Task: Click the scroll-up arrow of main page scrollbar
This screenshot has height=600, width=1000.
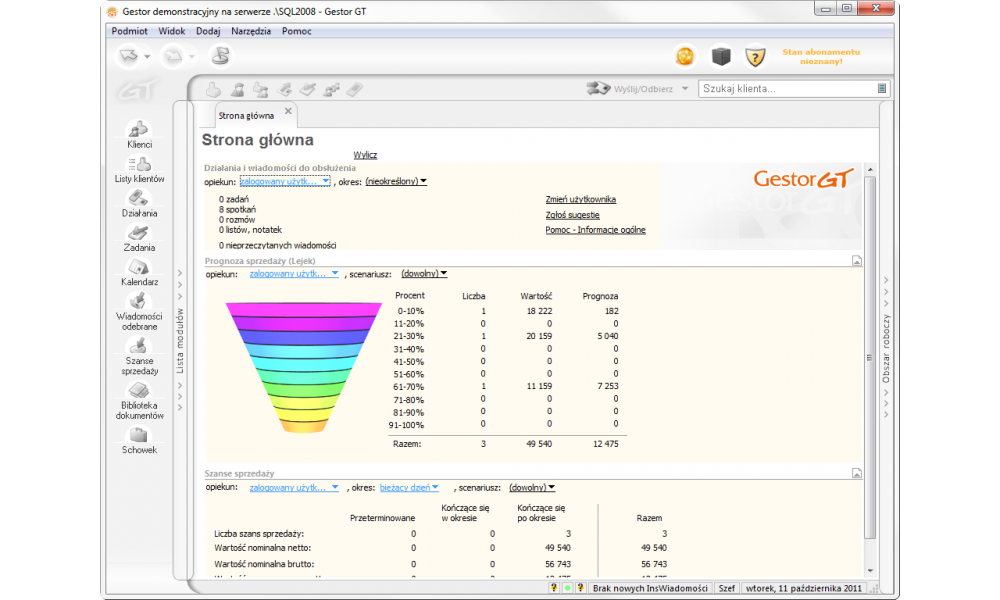Action: click(870, 170)
